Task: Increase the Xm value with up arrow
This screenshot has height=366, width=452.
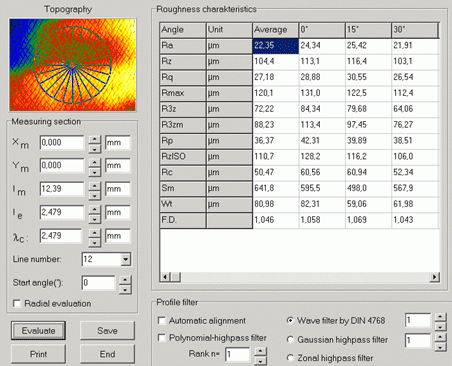Action: 95,139
